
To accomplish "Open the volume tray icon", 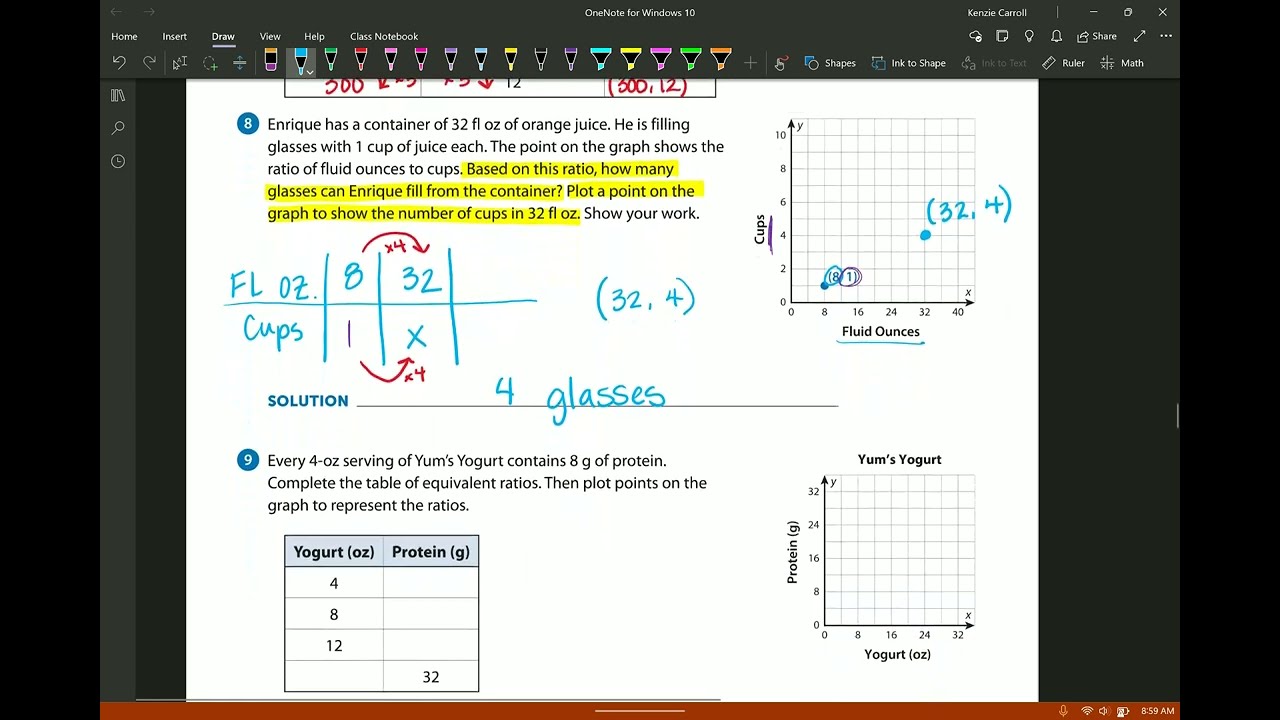I will (x=1104, y=711).
